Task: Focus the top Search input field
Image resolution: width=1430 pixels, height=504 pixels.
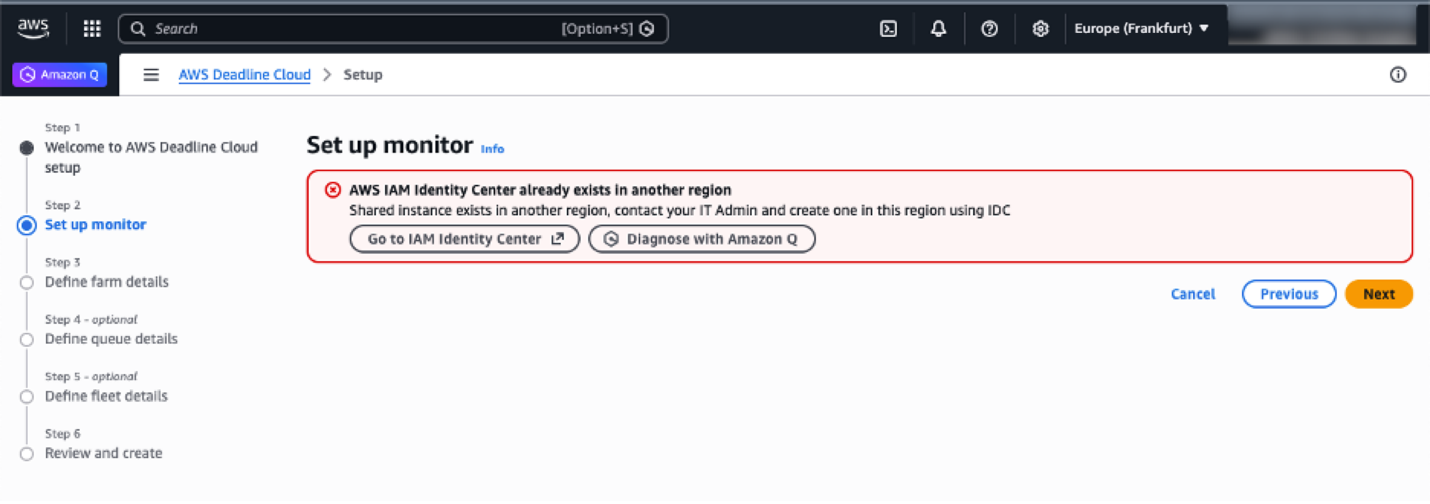Action: tap(393, 29)
